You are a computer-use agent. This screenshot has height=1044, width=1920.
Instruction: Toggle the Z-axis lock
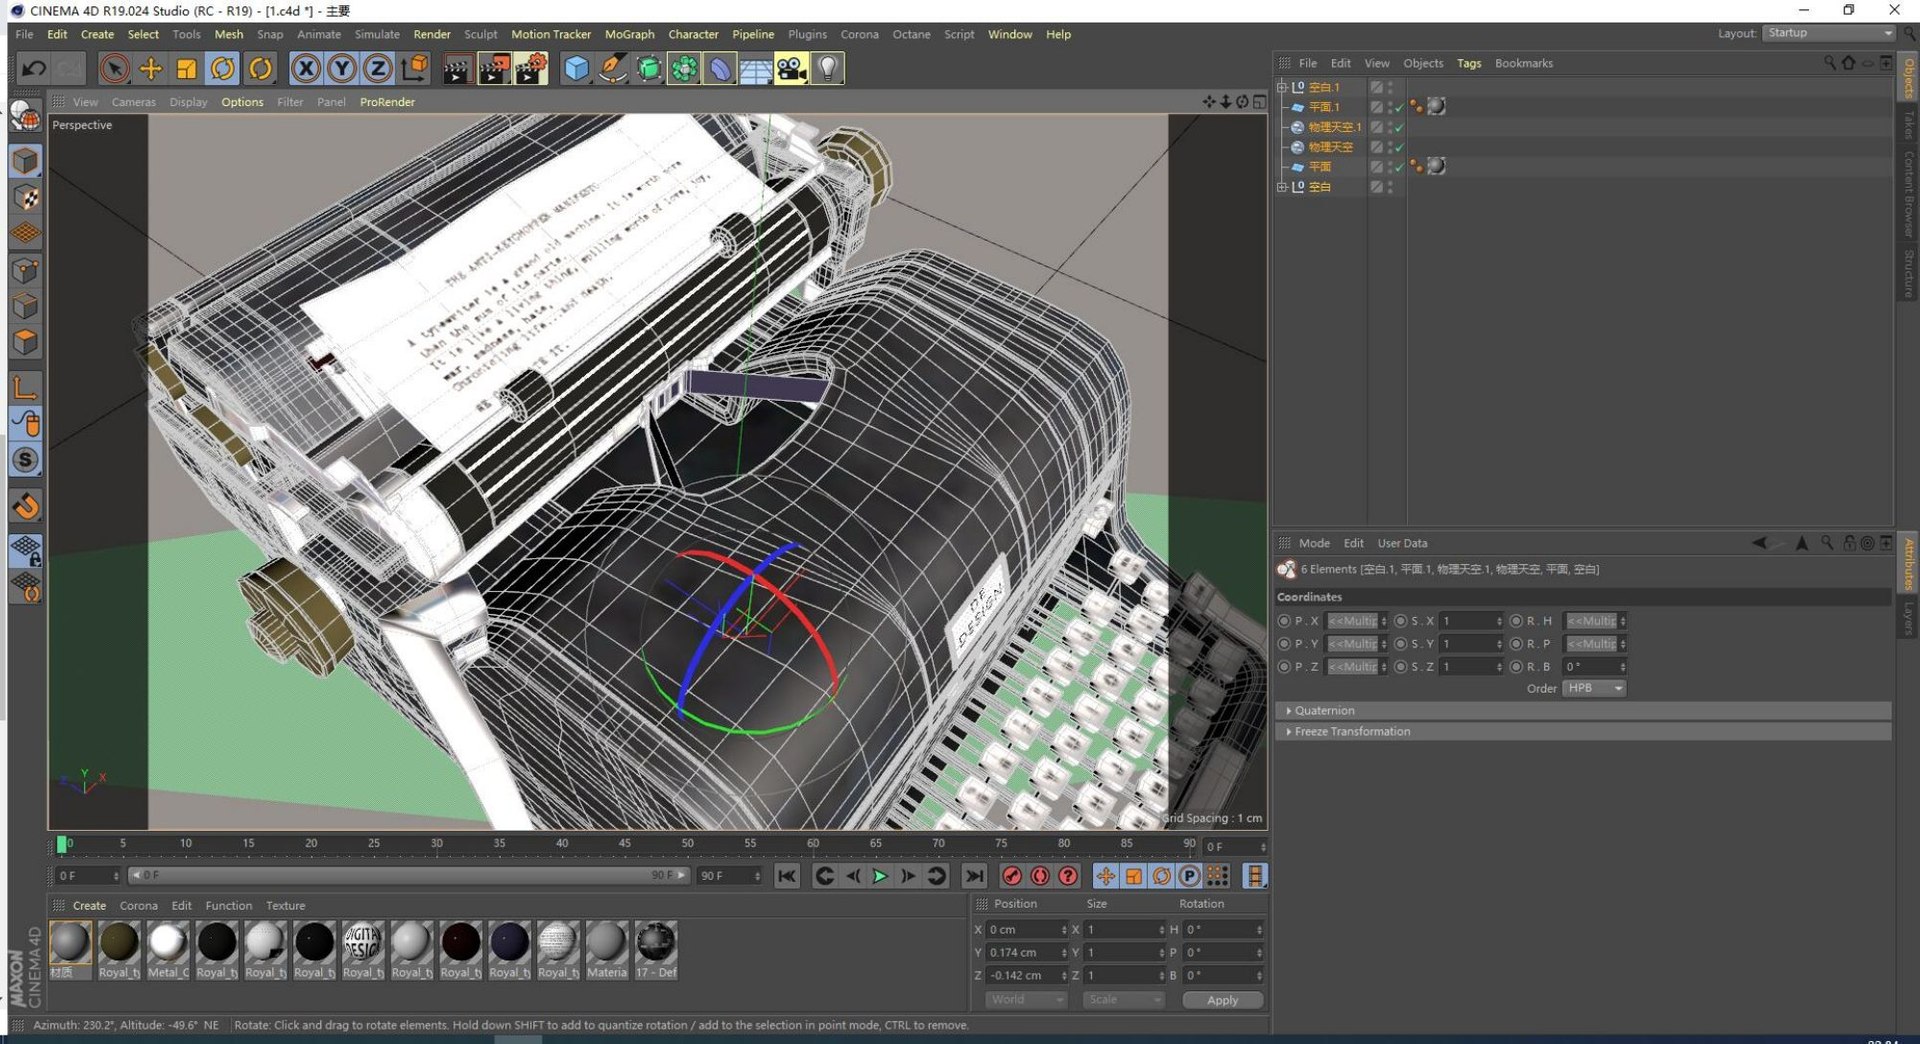coord(377,68)
